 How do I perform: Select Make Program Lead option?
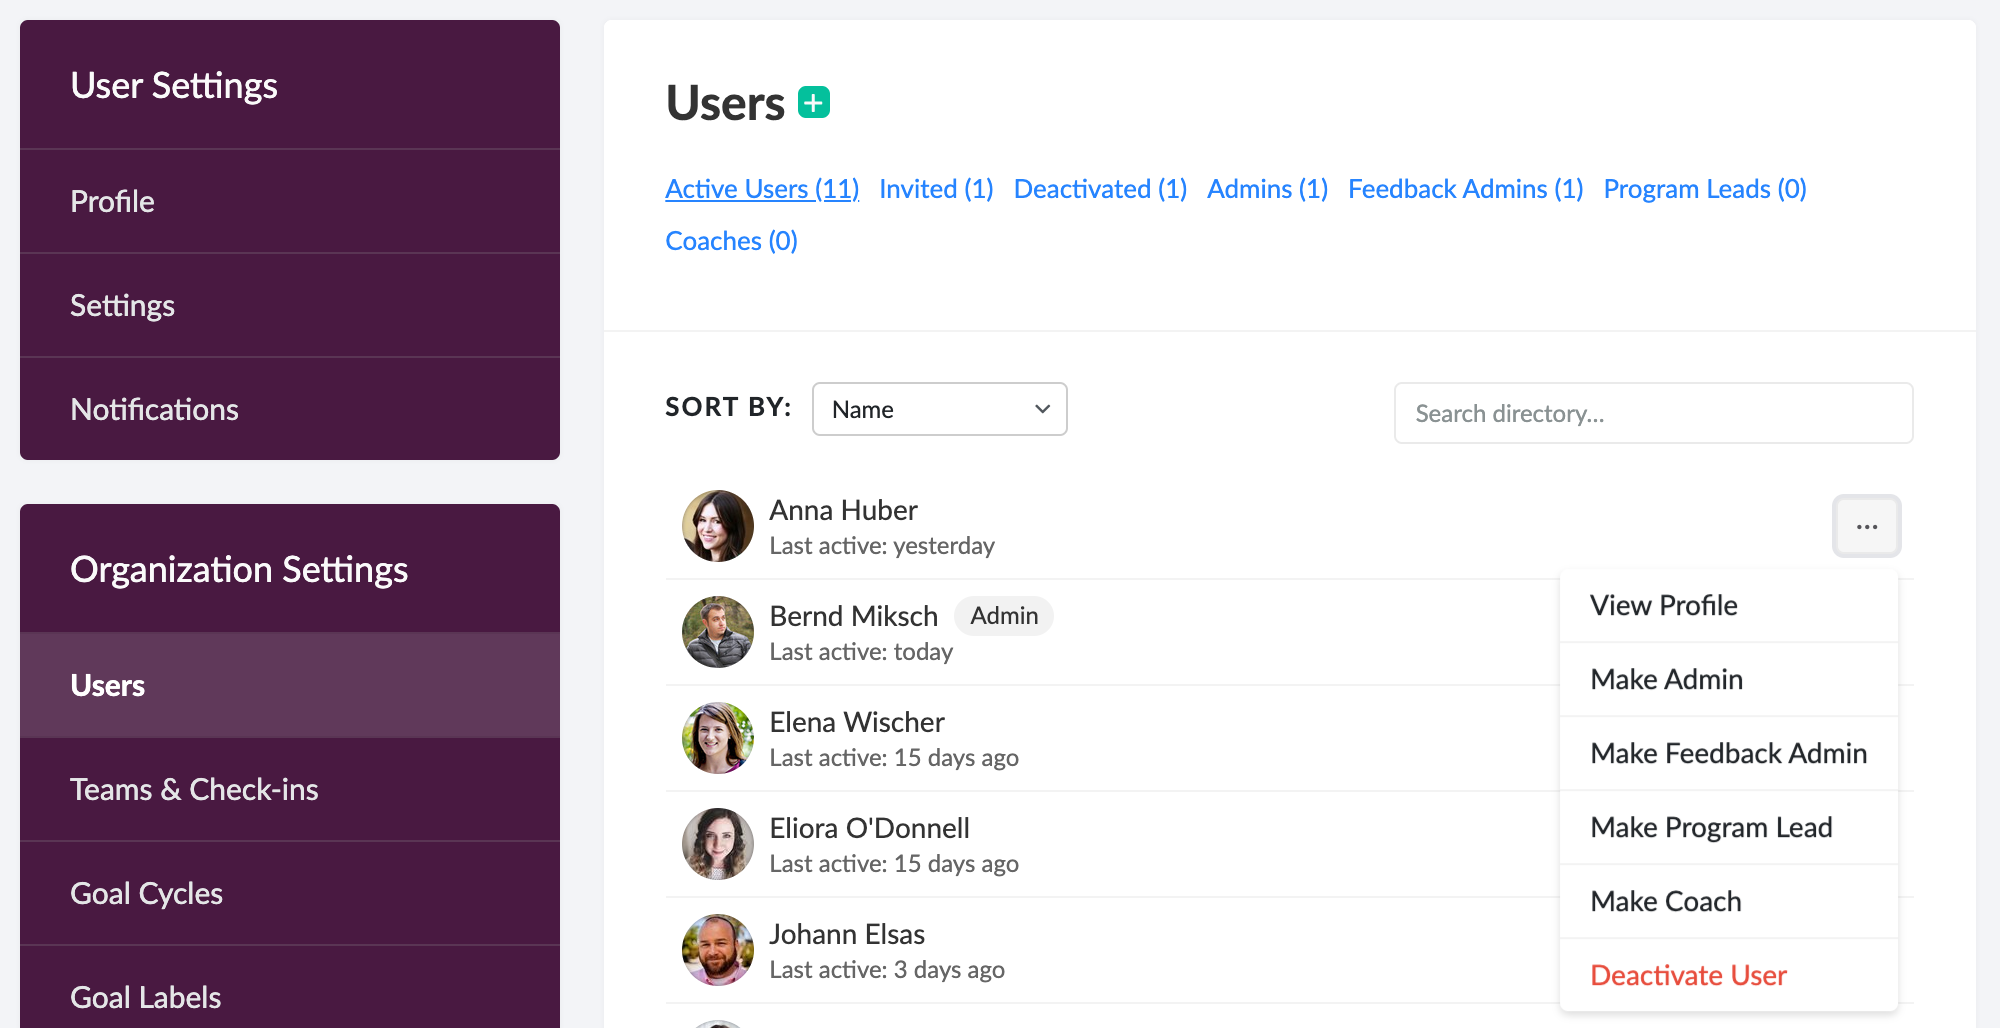point(1729,827)
